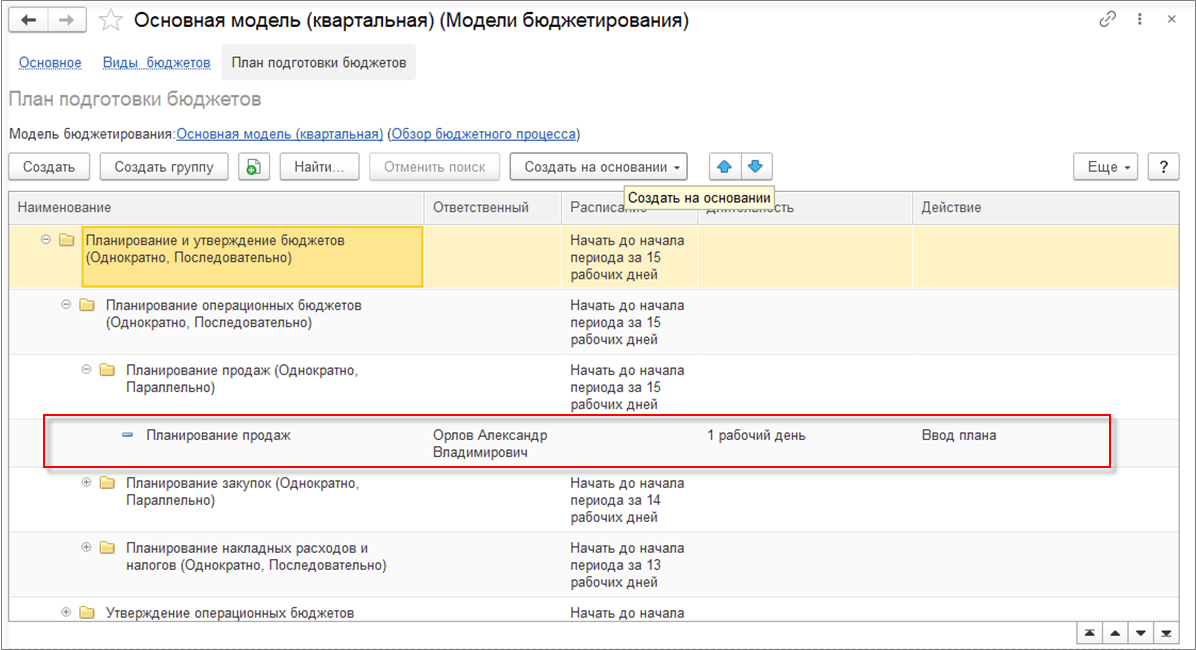Go back with the left arrow button

coord(29,20)
